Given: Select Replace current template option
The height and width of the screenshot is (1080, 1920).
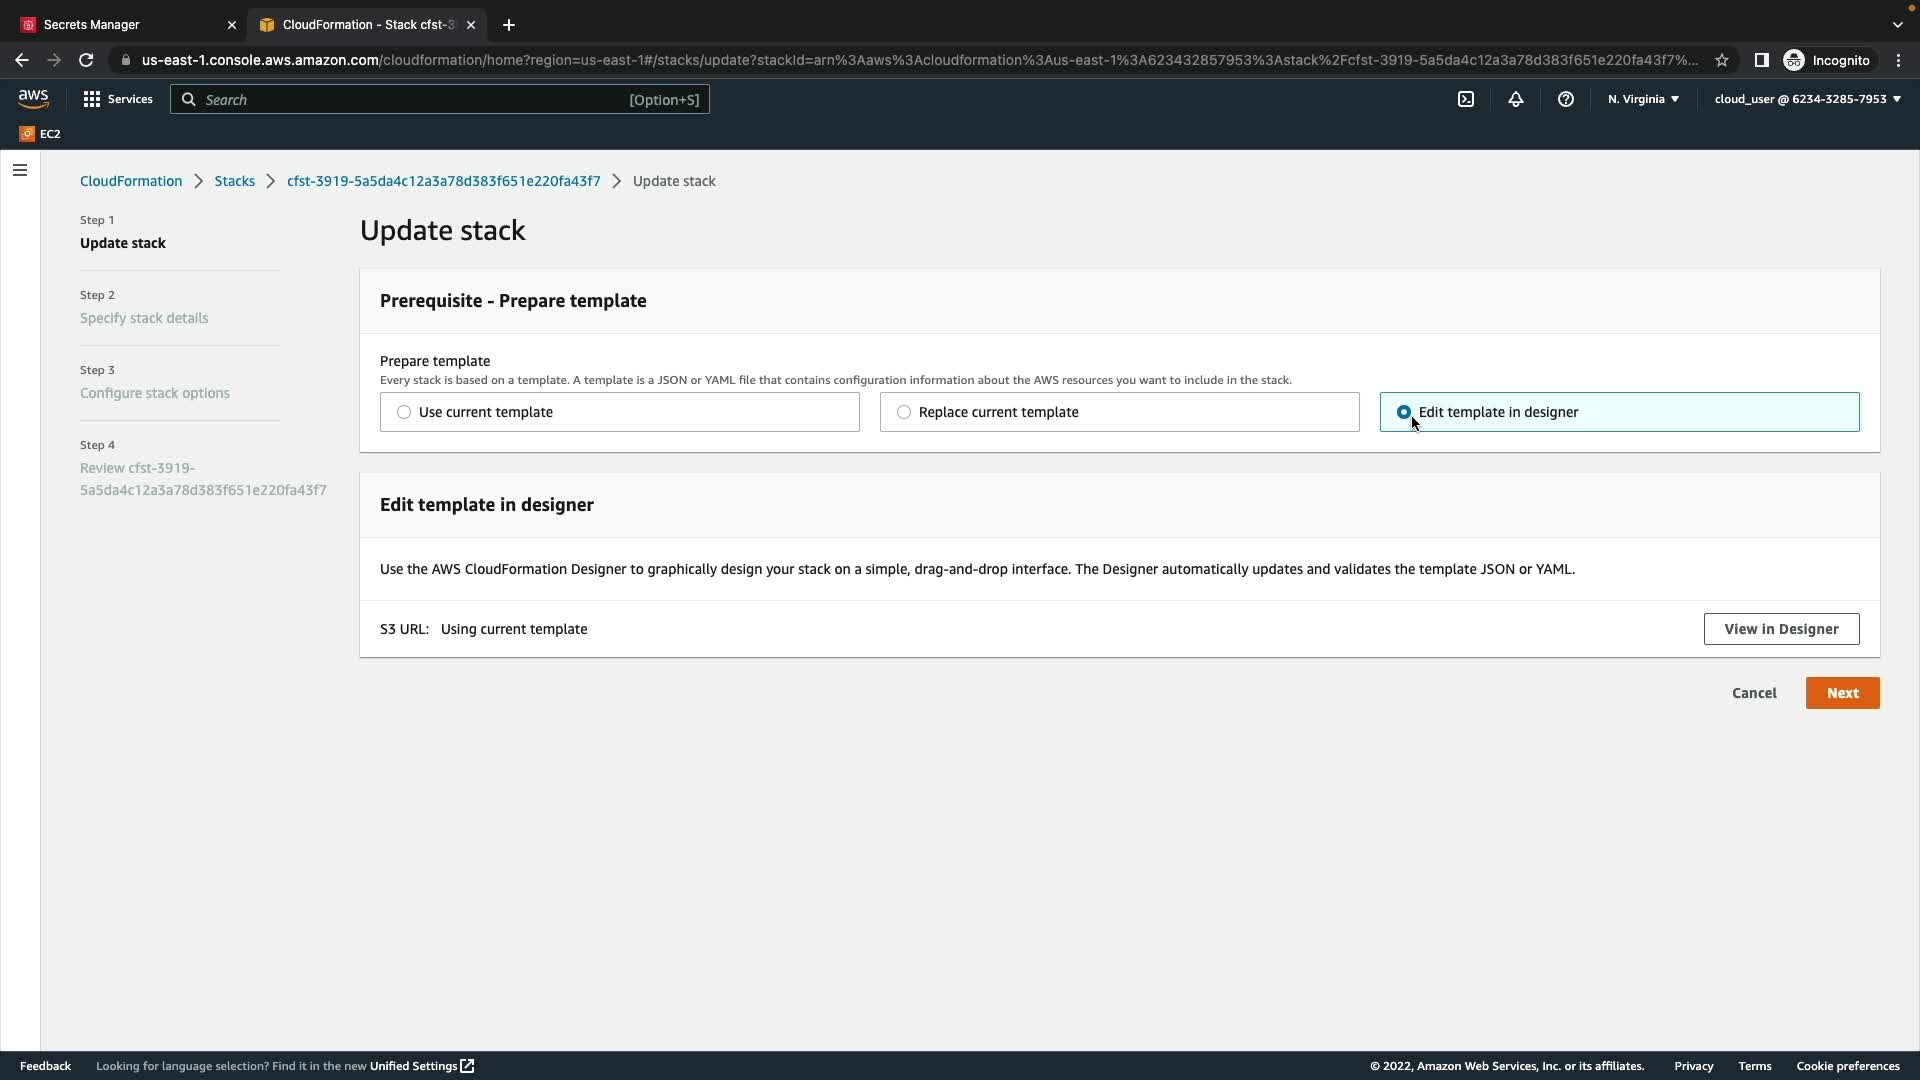Looking at the screenshot, I should pyautogui.click(x=904, y=412).
